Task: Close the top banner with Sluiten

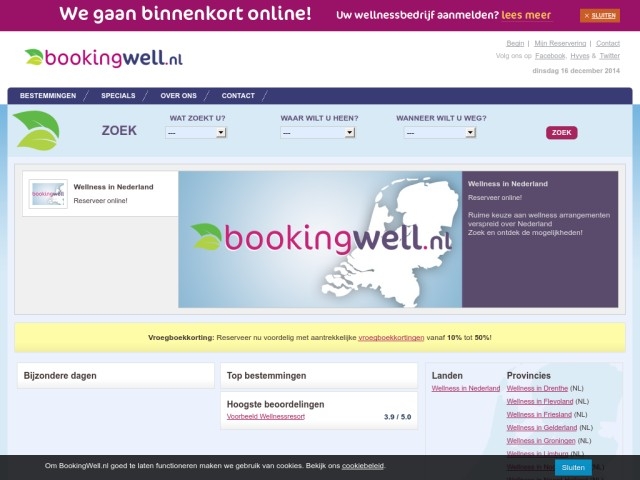Action: pos(600,16)
